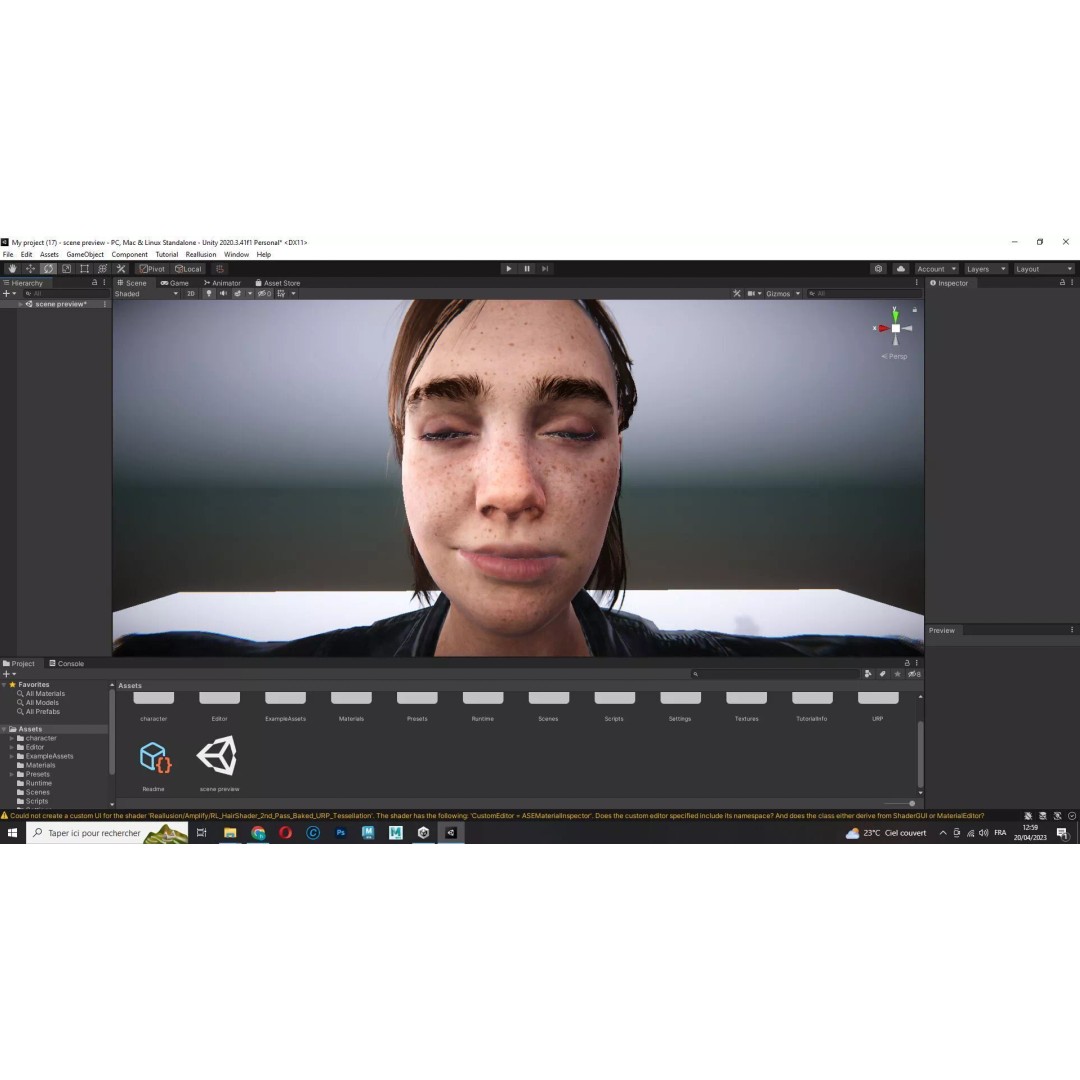The width and height of the screenshot is (1080, 1080).
Task: Open the GameObject menu
Action: 85,254
